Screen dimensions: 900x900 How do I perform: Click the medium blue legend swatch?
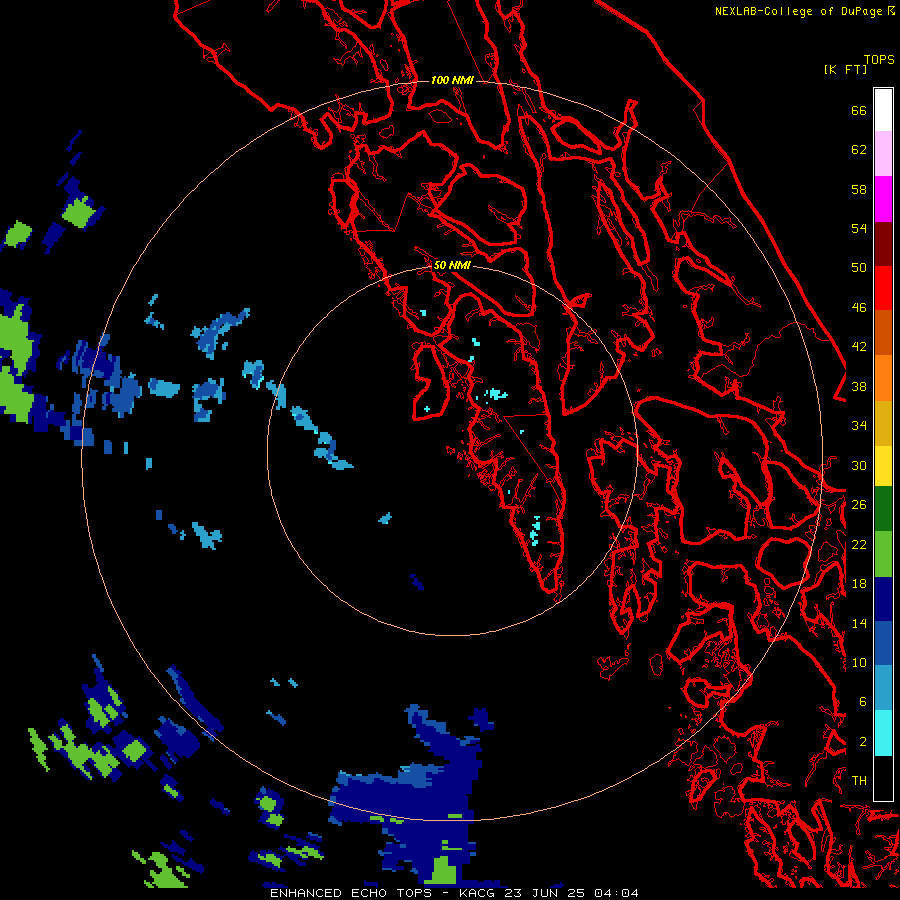click(x=883, y=643)
